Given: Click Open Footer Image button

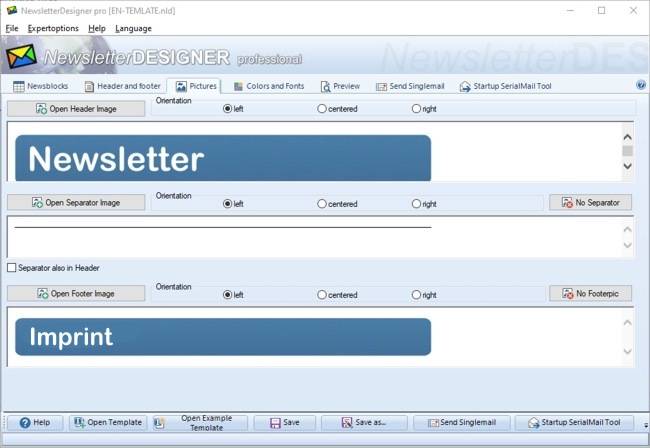Looking at the screenshot, I should (76, 293).
